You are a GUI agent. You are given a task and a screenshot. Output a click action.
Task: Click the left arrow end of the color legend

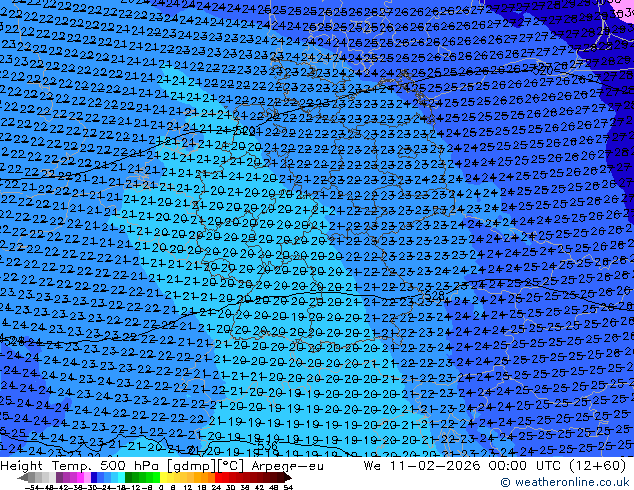(22, 477)
